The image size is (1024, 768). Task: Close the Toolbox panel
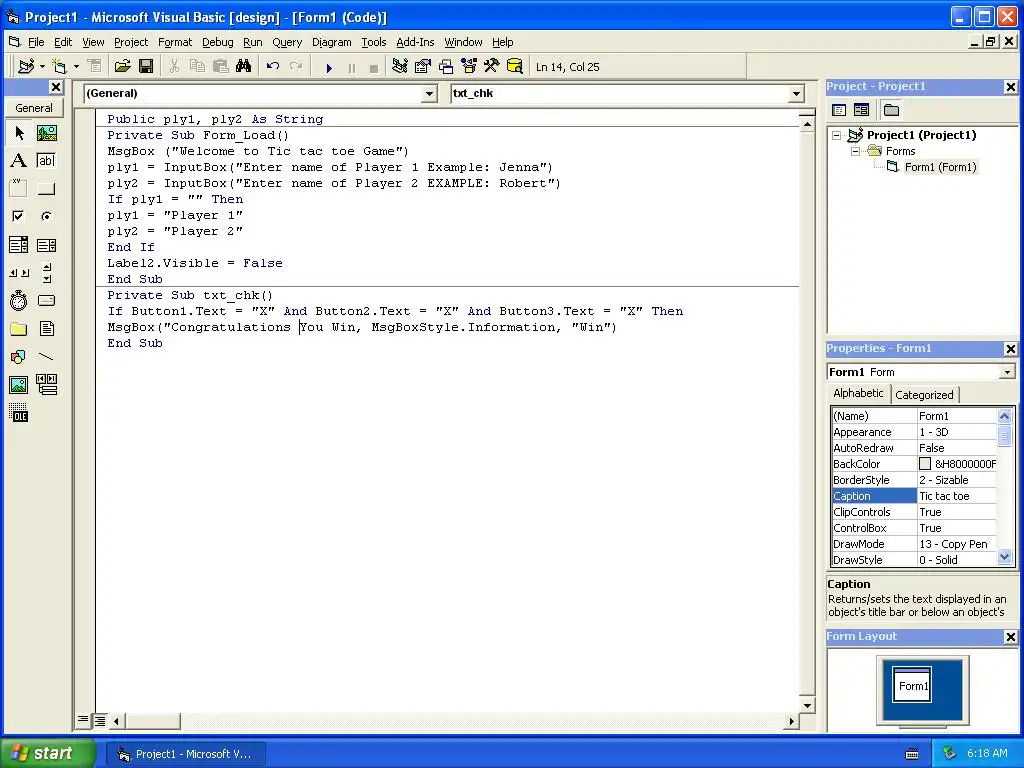point(56,87)
